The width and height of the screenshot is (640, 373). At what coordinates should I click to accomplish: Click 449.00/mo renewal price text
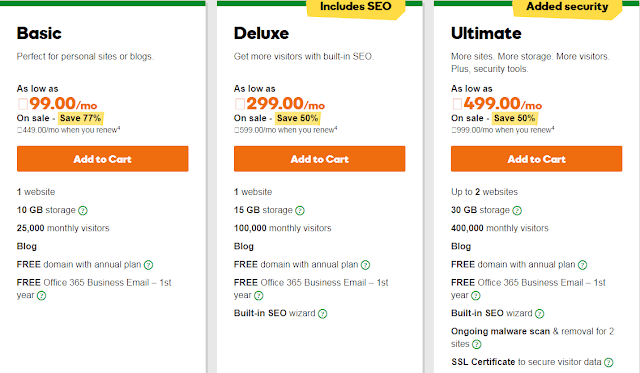(69, 130)
